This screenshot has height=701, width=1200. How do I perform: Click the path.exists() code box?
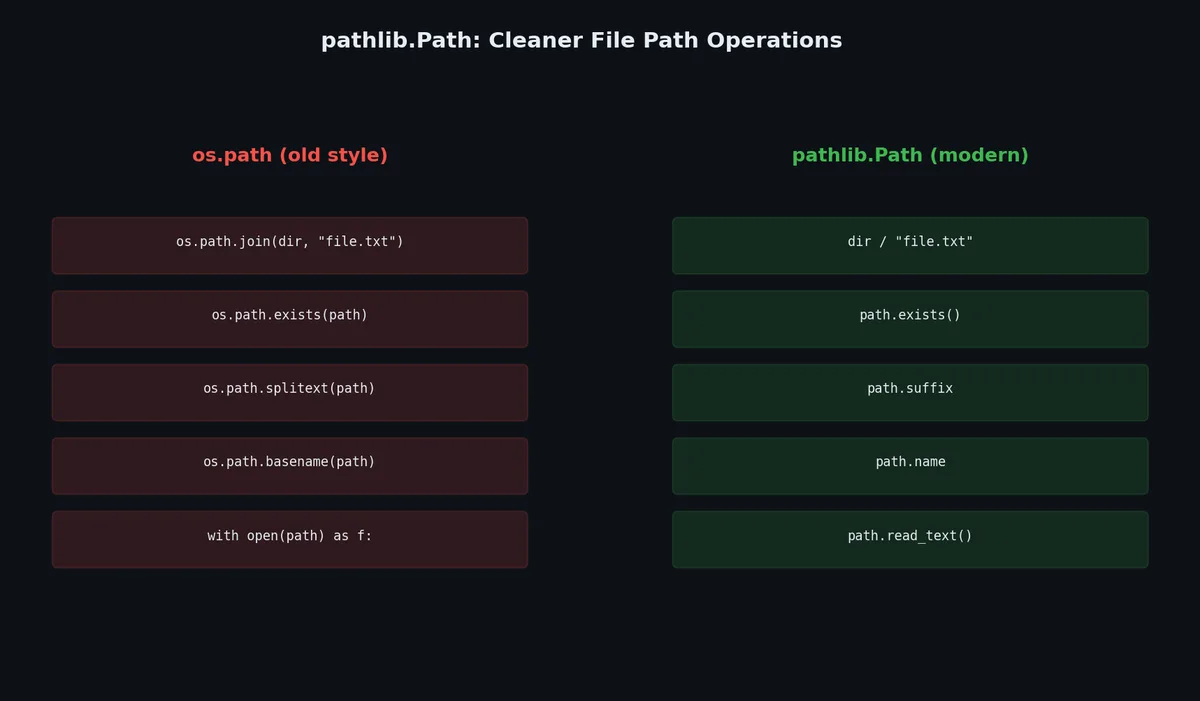(910, 319)
